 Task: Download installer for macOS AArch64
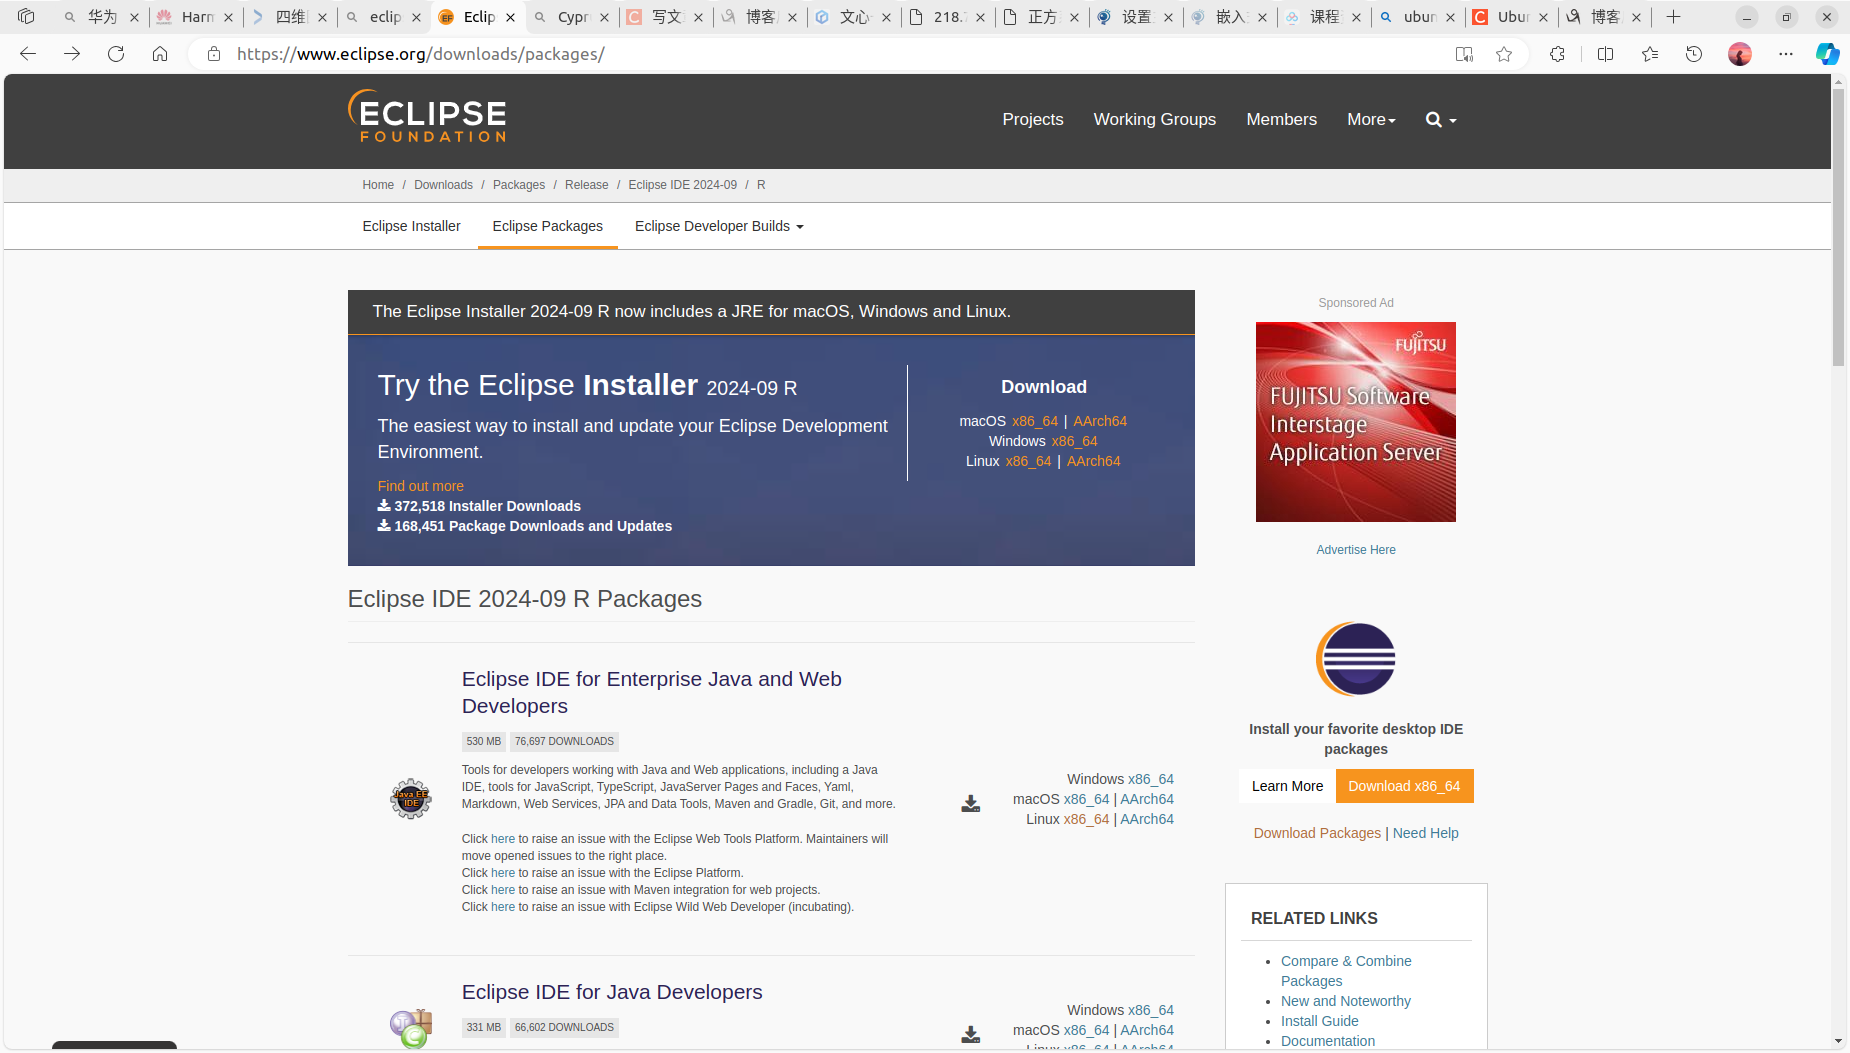(x=1100, y=421)
